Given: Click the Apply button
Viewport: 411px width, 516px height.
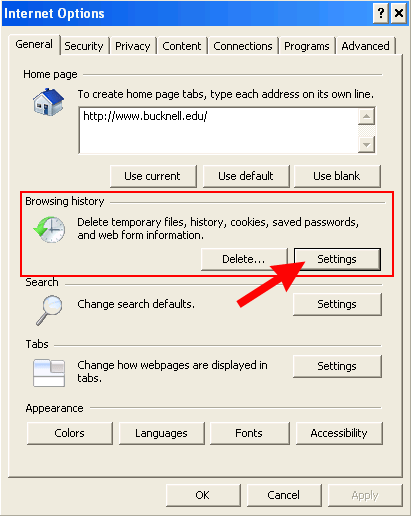Looking at the screenshot, I should [365, 495].
